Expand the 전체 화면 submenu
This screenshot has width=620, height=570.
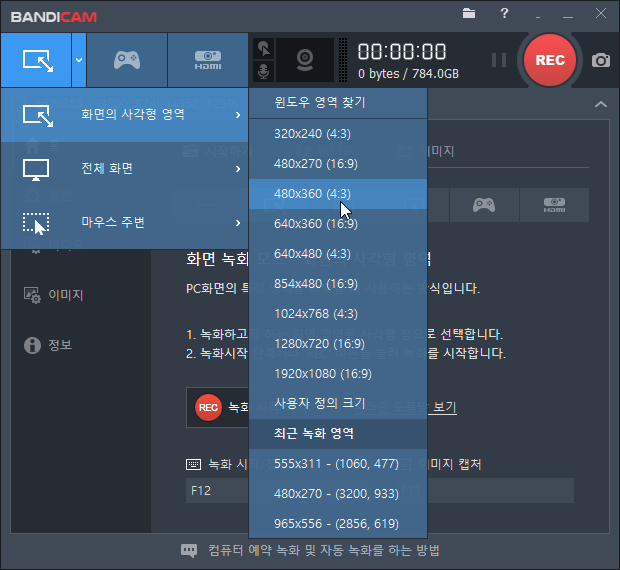[x=125, y=169]
